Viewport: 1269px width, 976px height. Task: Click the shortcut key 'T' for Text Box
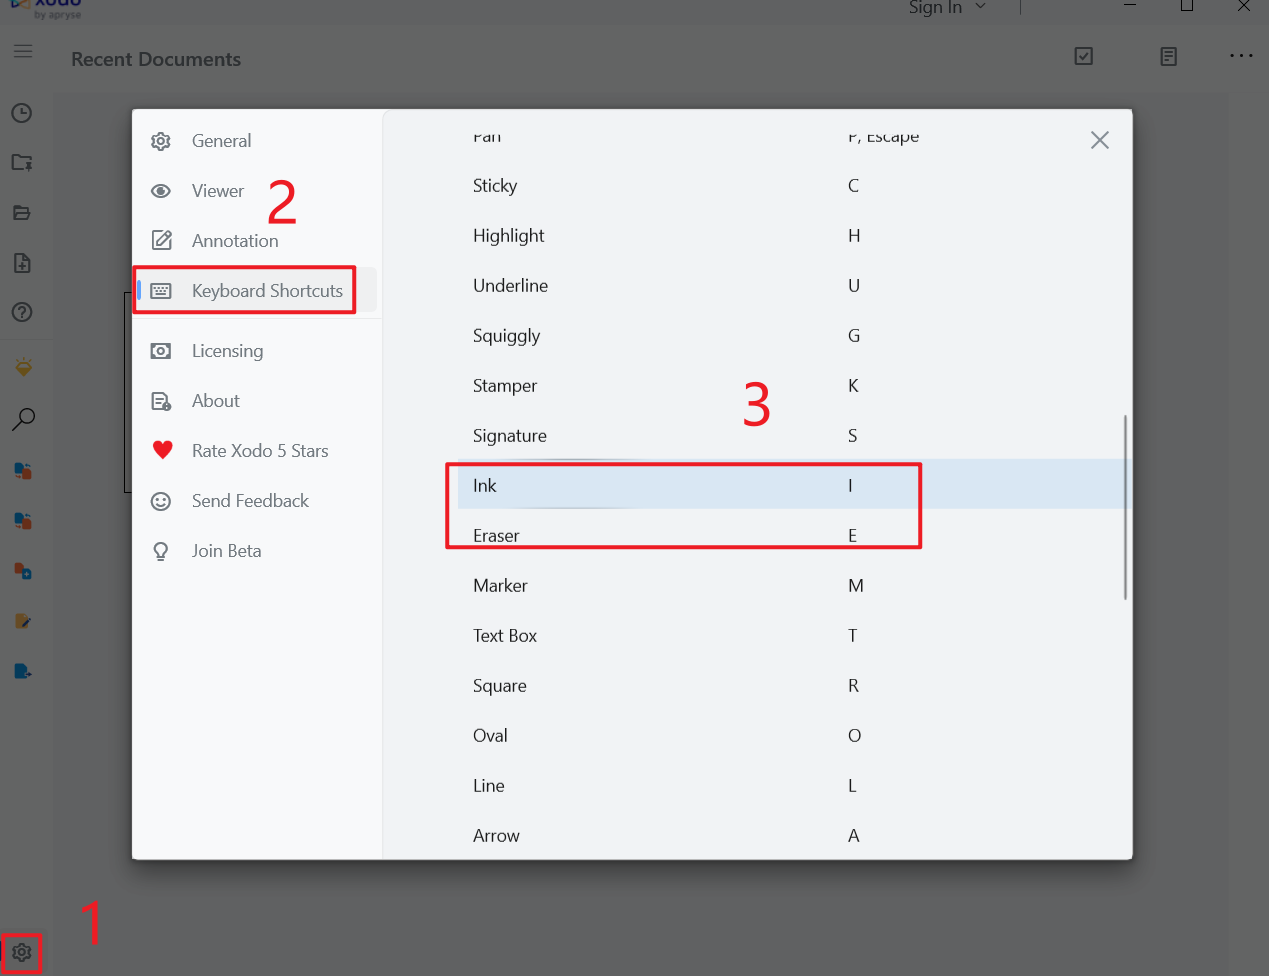point(853,636)
